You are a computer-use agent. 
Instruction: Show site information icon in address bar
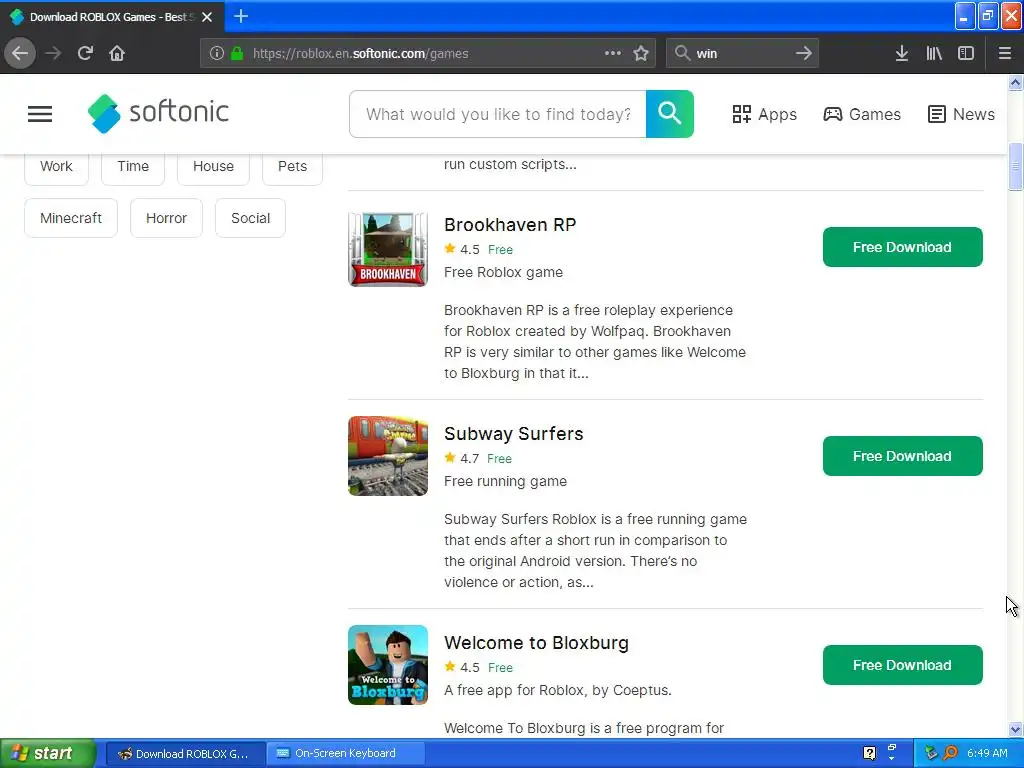coord(217,54)
